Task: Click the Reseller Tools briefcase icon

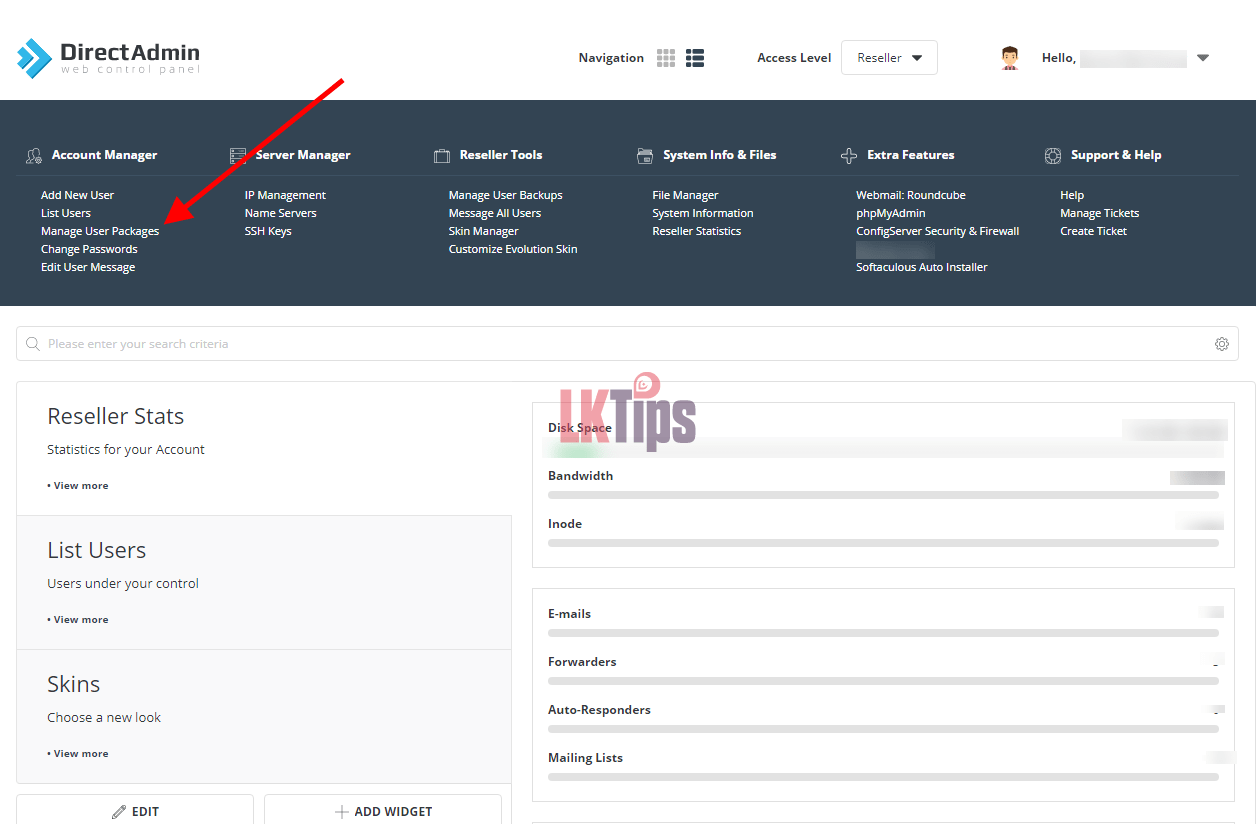Action: click(x=441, y=156)
